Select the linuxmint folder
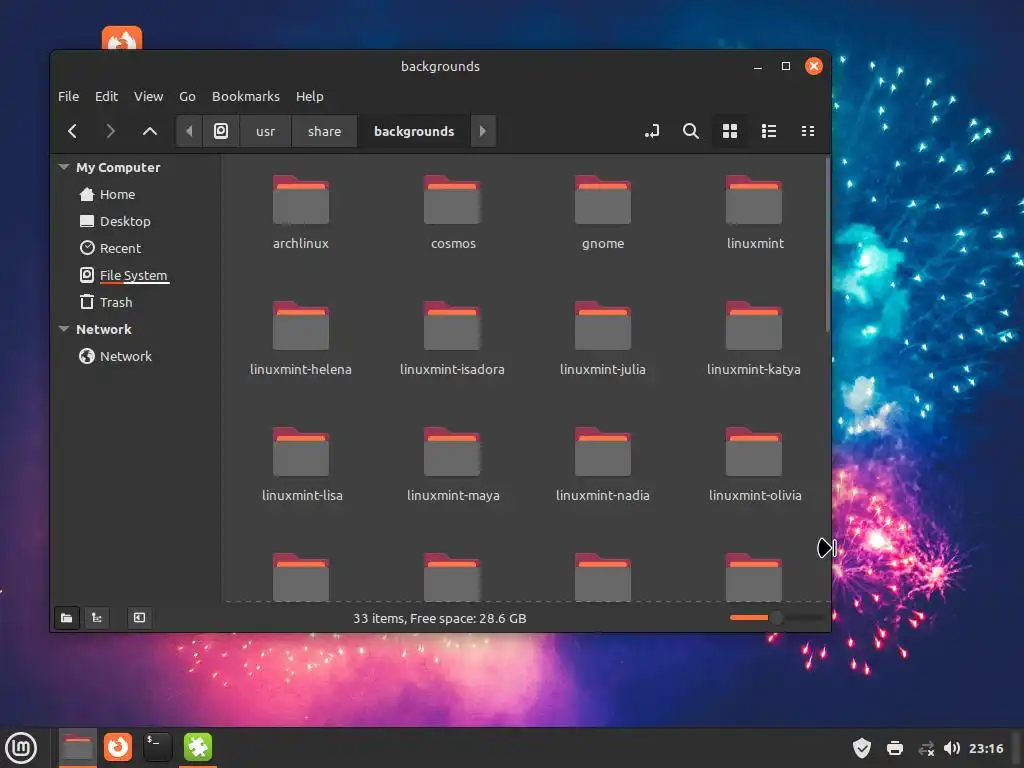The height and width of the screenshot is (768, 1024). 754,212
